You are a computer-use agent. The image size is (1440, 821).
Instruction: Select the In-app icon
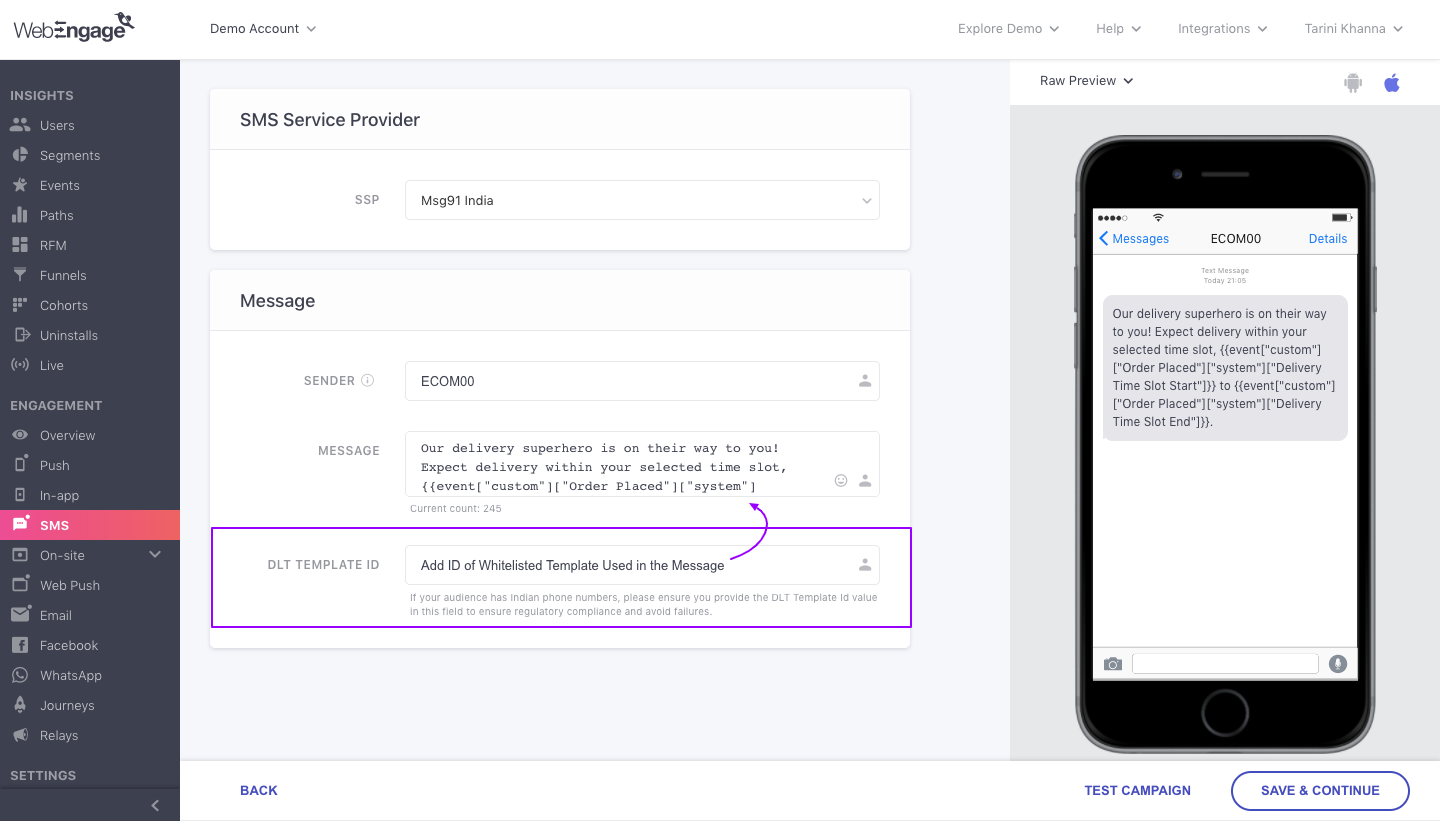[20, 495]
